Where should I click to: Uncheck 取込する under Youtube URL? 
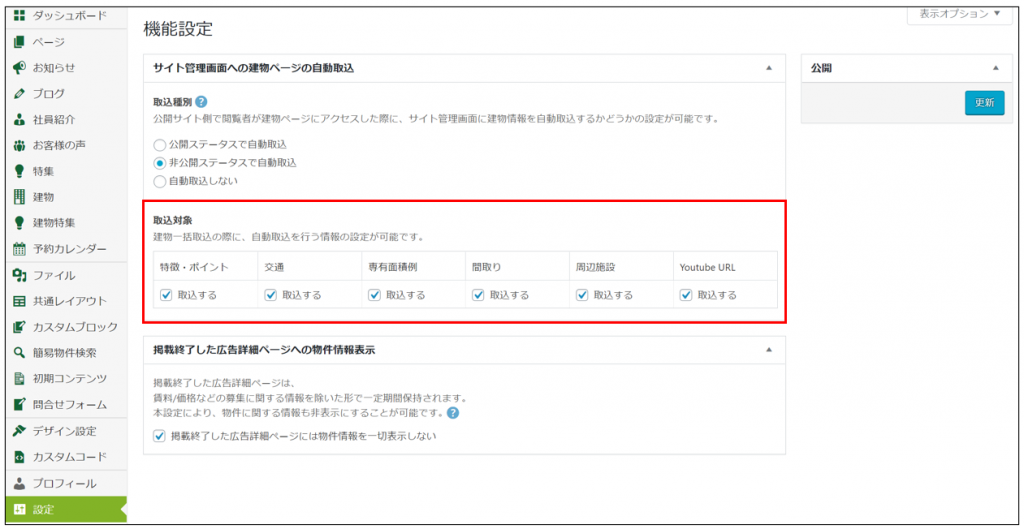point(686,295)
